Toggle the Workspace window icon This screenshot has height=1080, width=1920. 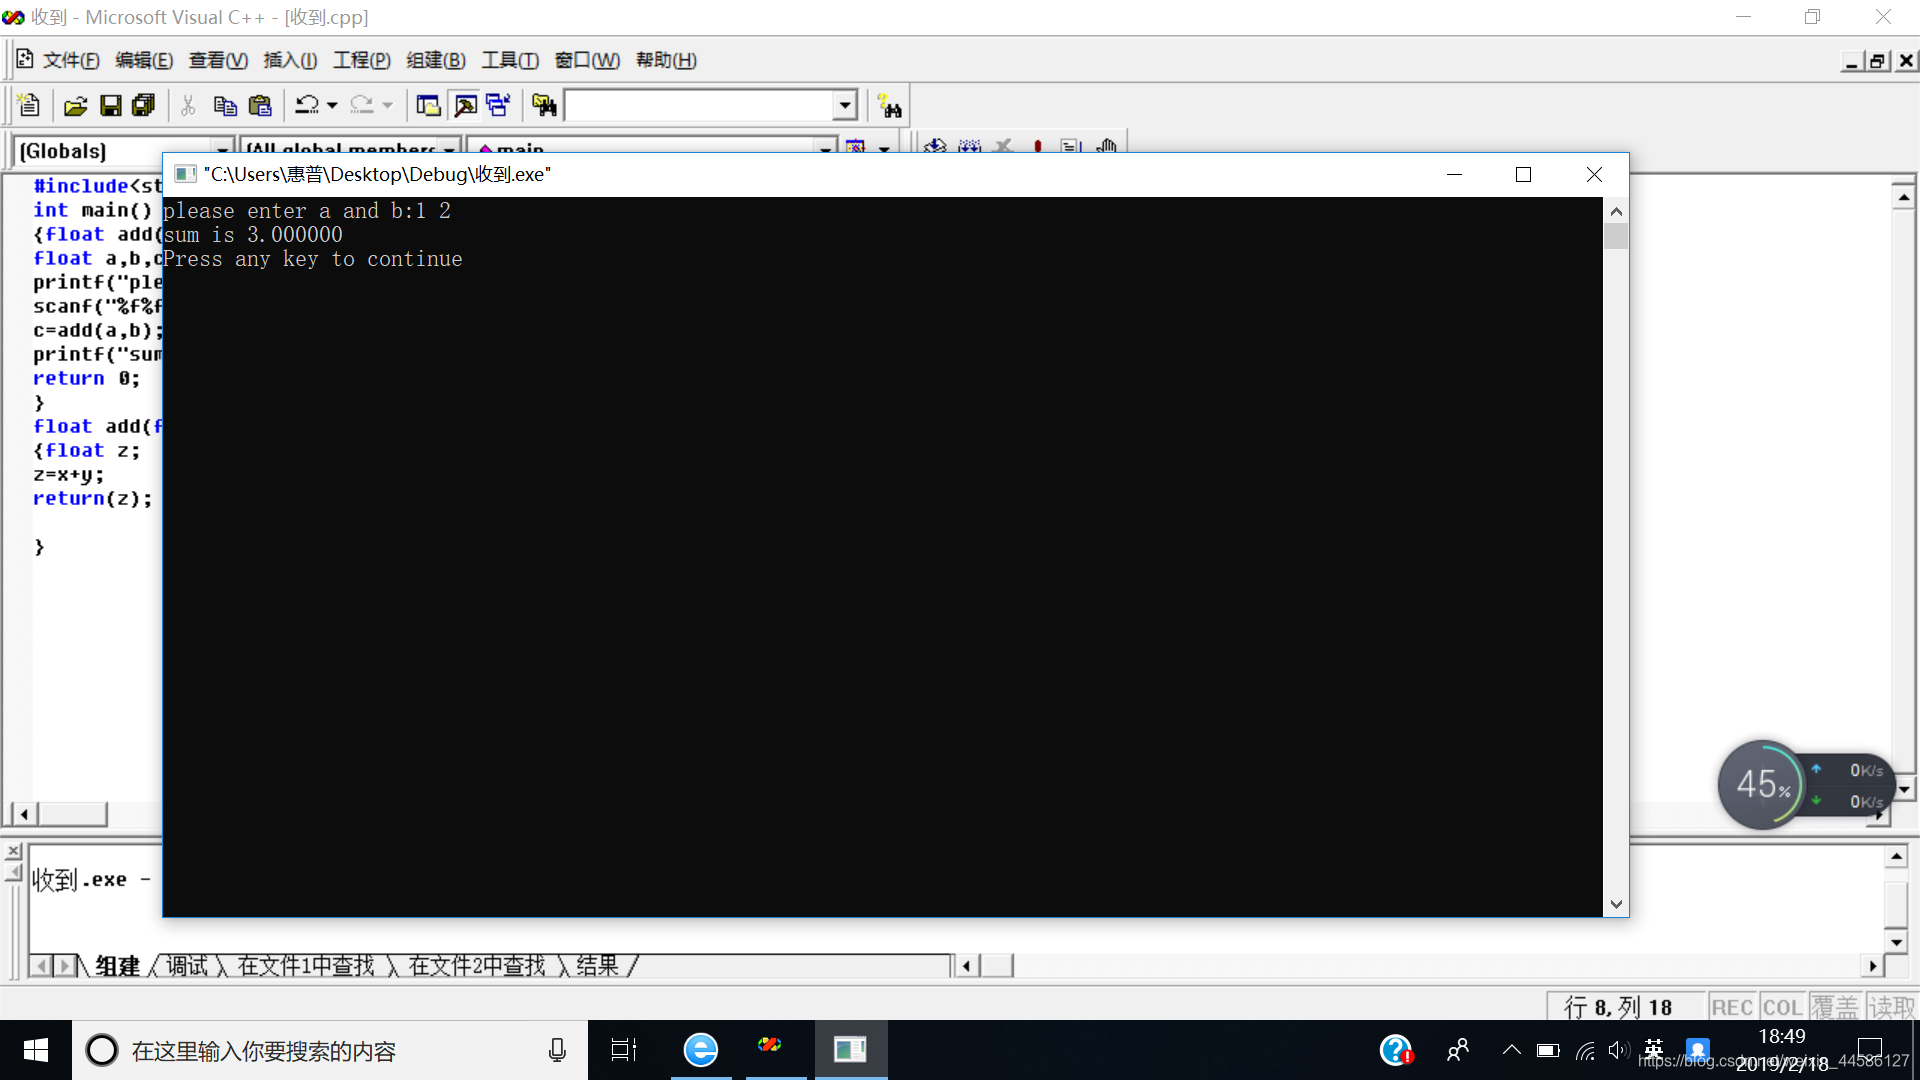(x=428, y=105)
